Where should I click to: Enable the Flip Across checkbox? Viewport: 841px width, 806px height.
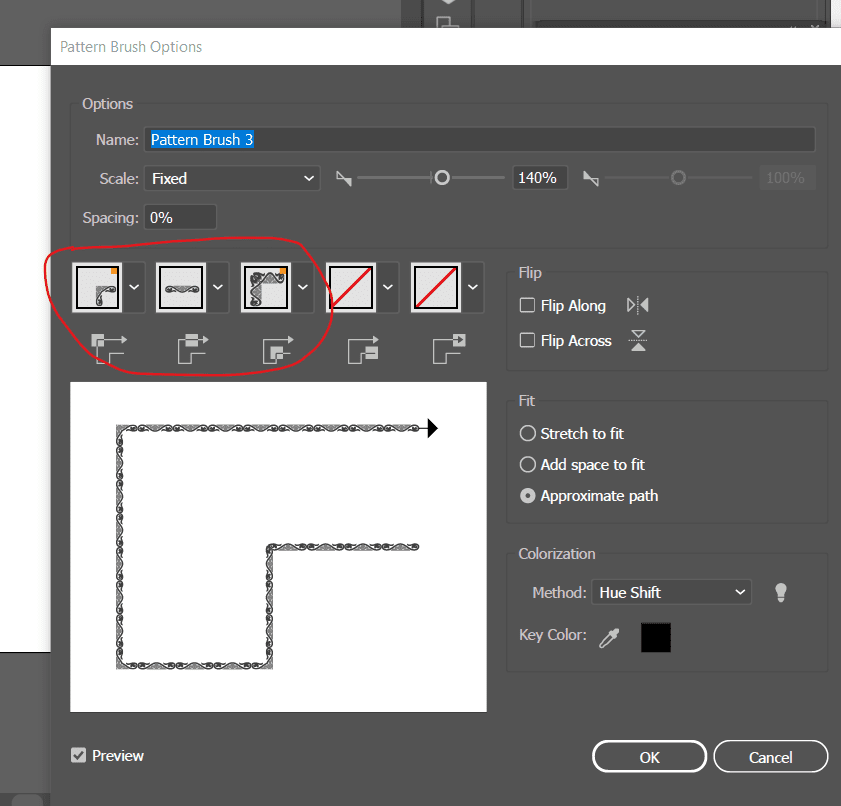[527, 340]
